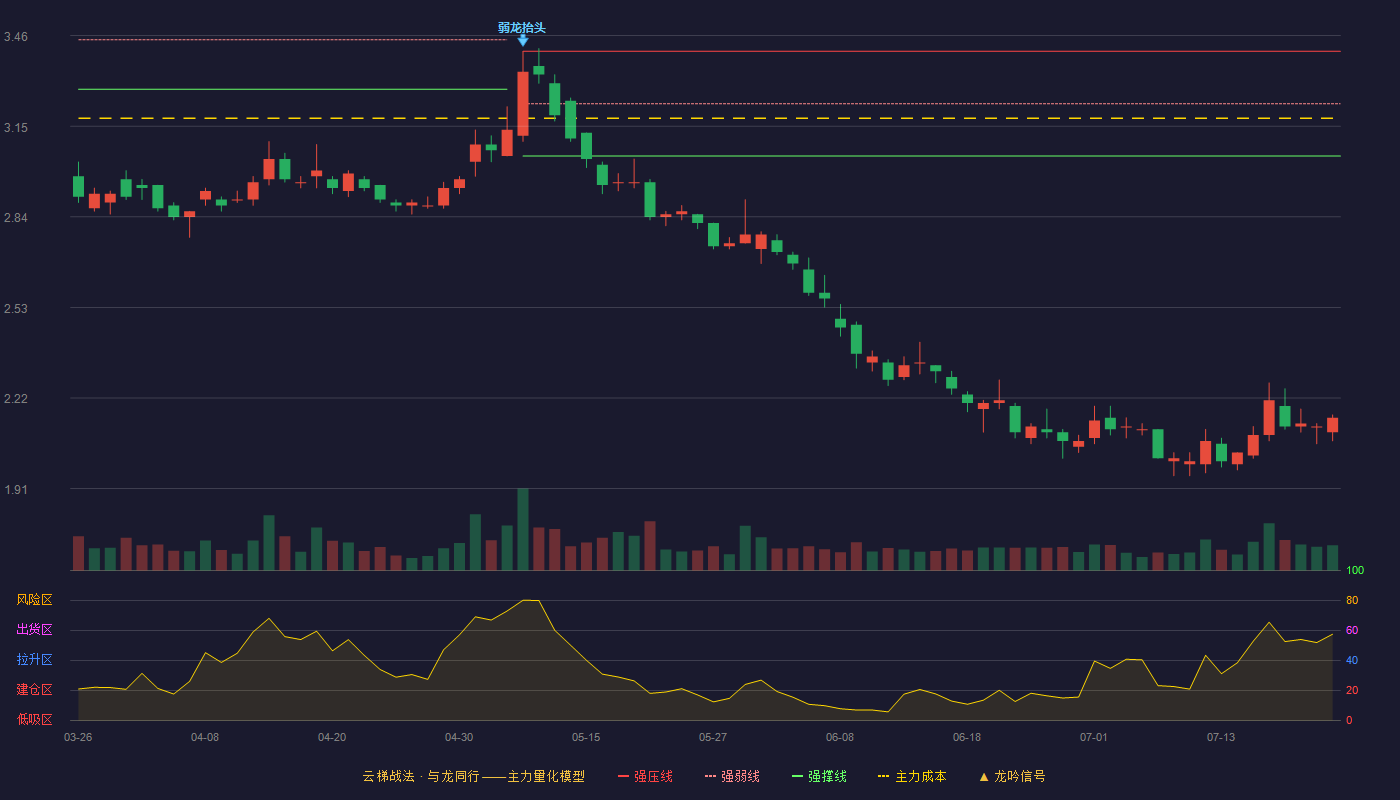1400x800 pixels.
Task: Click the 06-08 date label
Action: [840, 737]
